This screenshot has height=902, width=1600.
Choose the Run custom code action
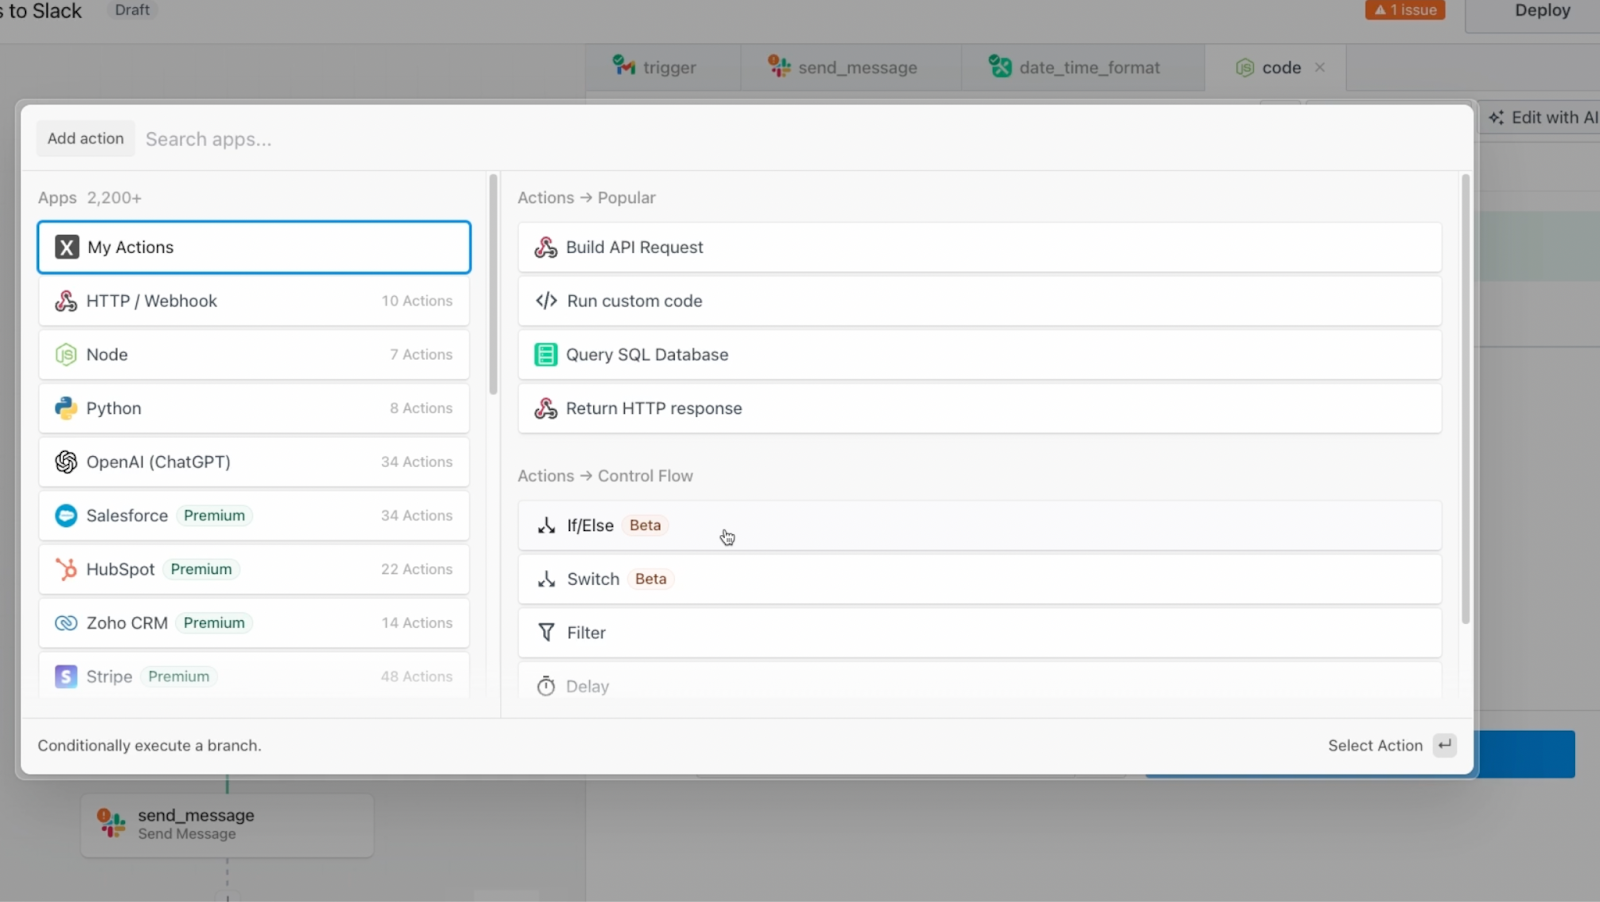coord(979,301)
